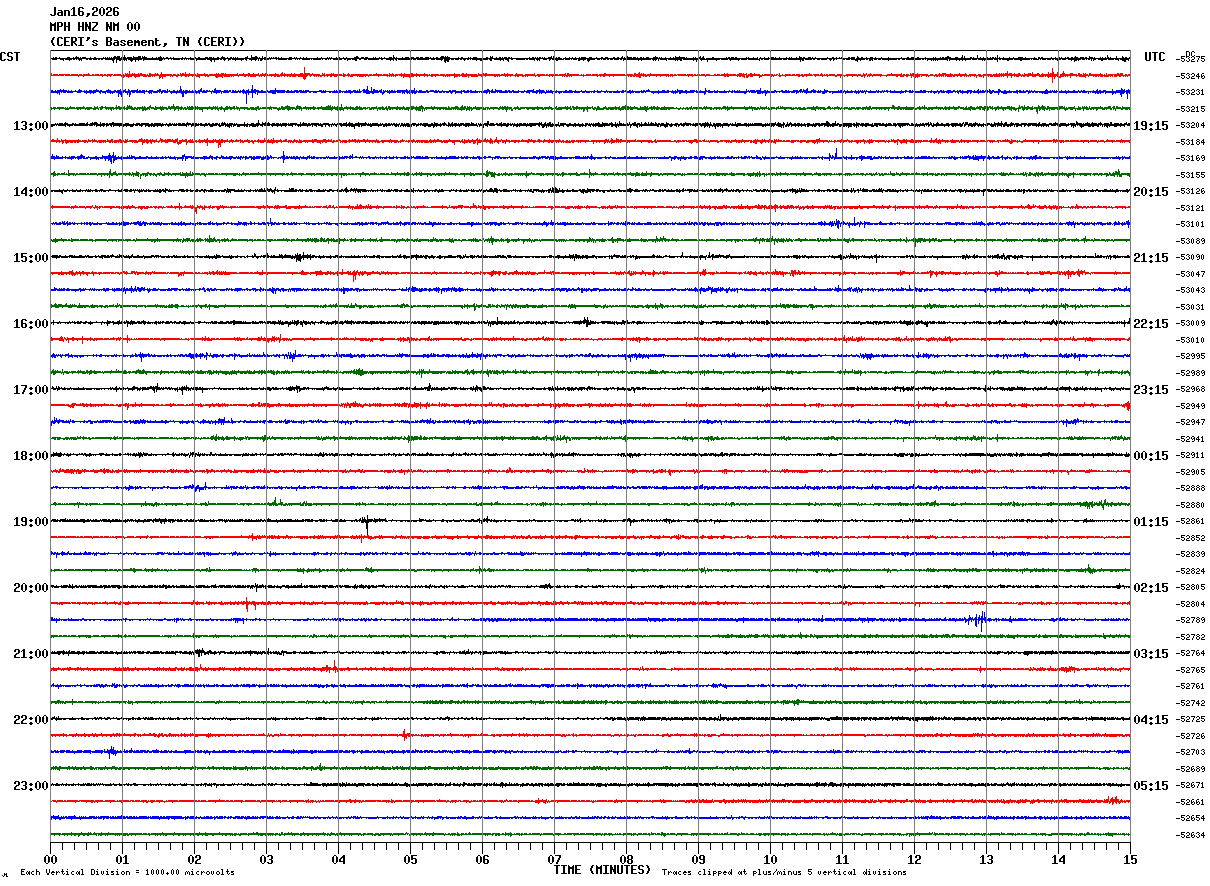Click the 00:15 UTC time label
The image size is (1210, 886).
(1150, 456)
